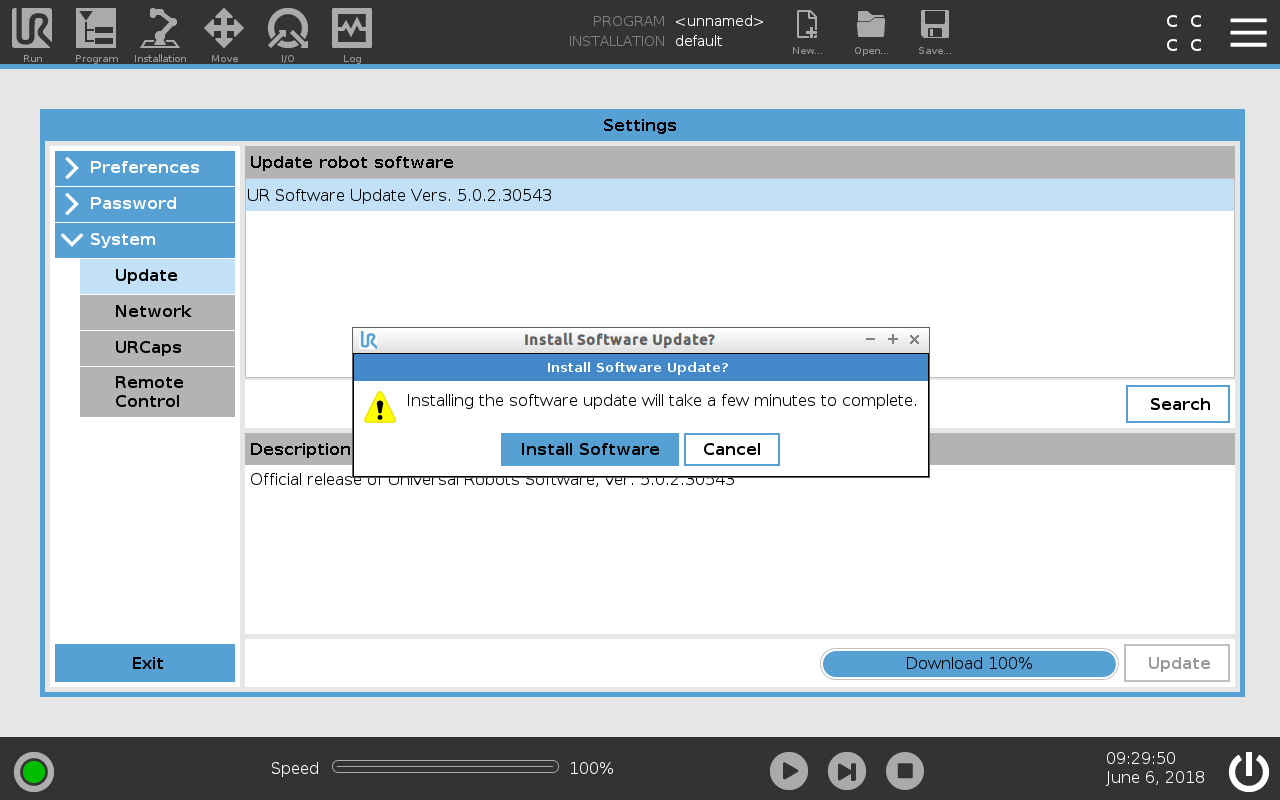Select URCaps in System settings
This screenshot has height=800, width=1280.
(157, 348)
